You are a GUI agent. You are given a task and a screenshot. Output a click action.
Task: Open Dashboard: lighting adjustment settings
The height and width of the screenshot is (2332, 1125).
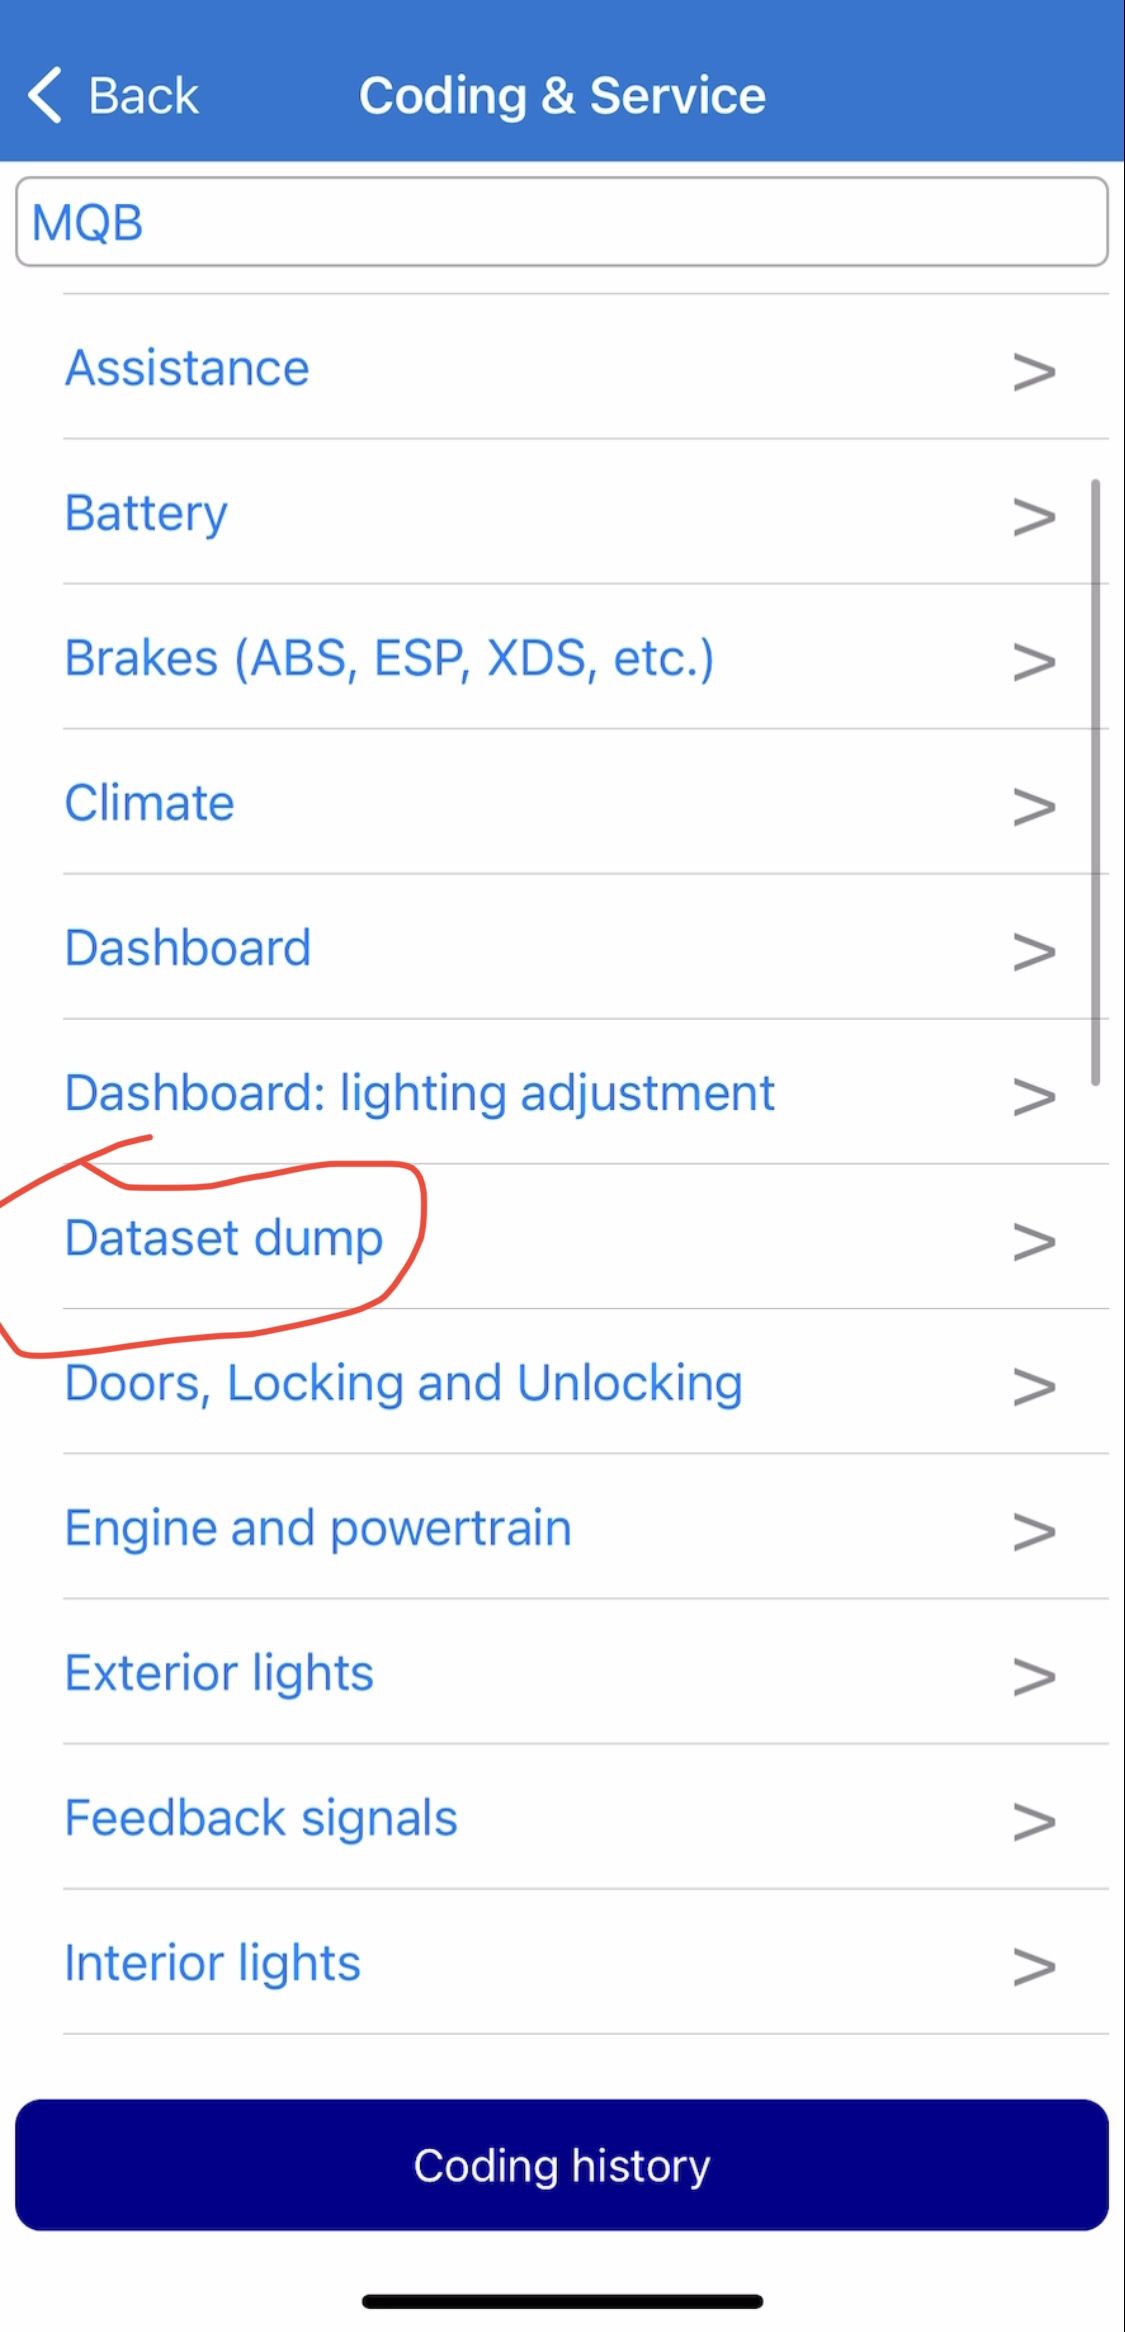(419, 1093)
